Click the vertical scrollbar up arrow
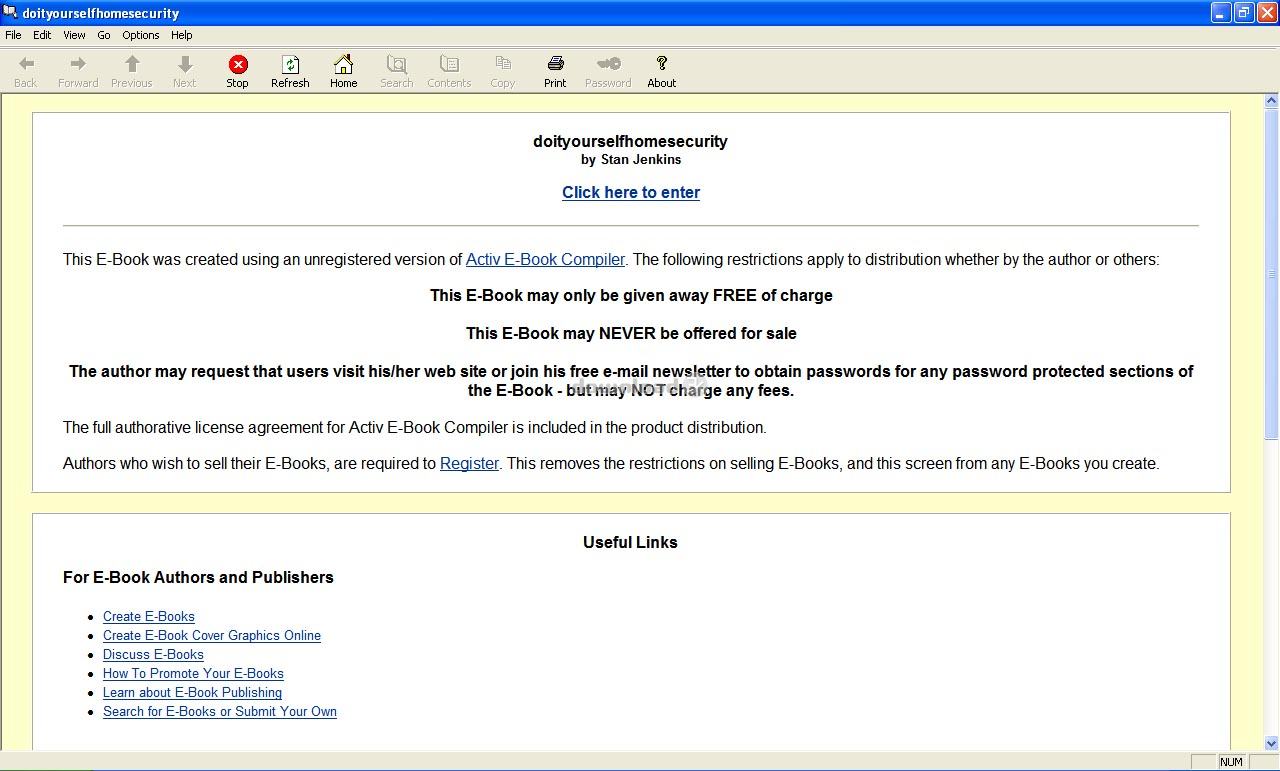1280x771 pixels. coord(1271,102)
